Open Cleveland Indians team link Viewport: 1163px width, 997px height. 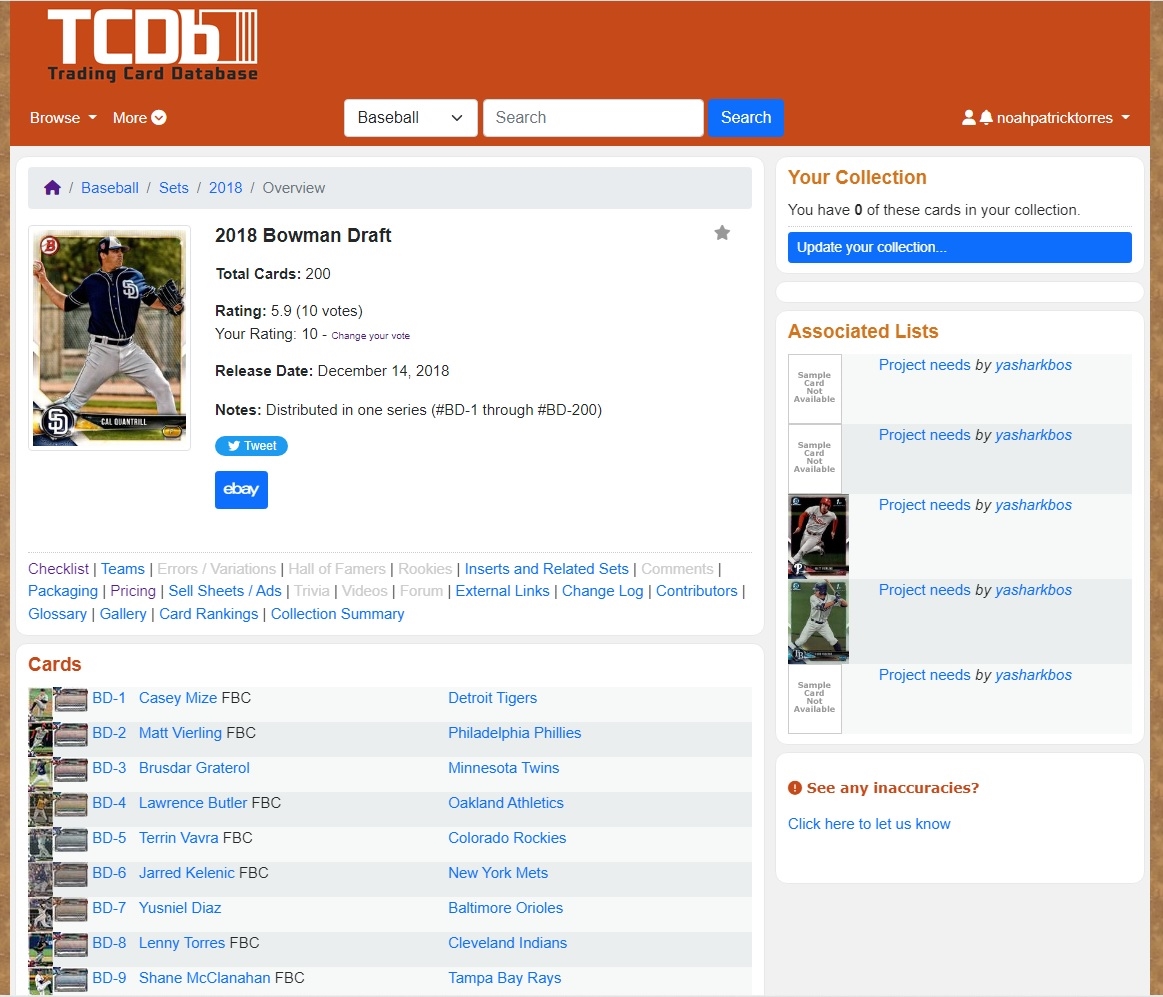pyautogui.click(x=507, y=943)
